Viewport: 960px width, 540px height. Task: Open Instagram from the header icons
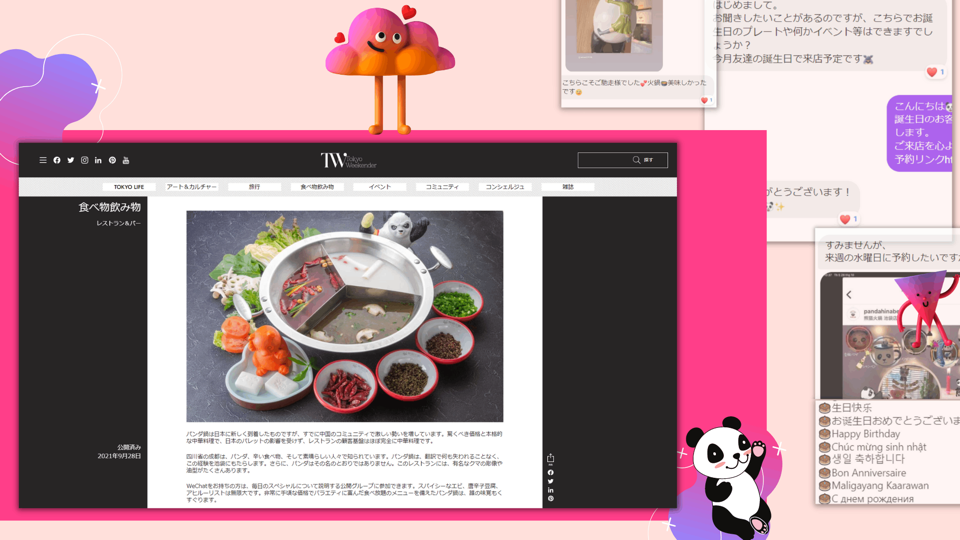point(85,160)
